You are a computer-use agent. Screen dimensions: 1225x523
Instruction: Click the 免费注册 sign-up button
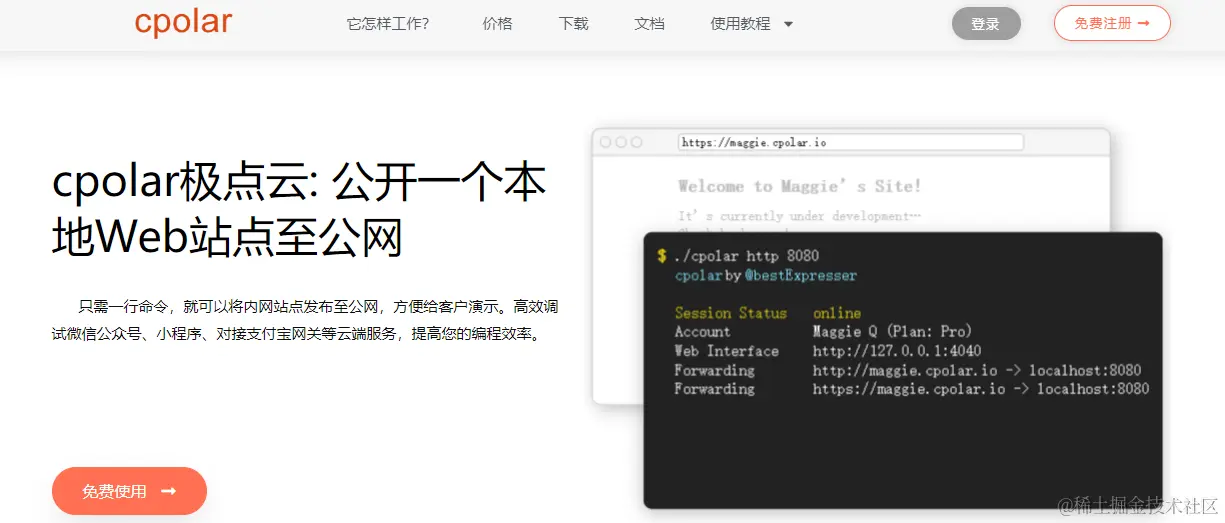coord(1112,23)
